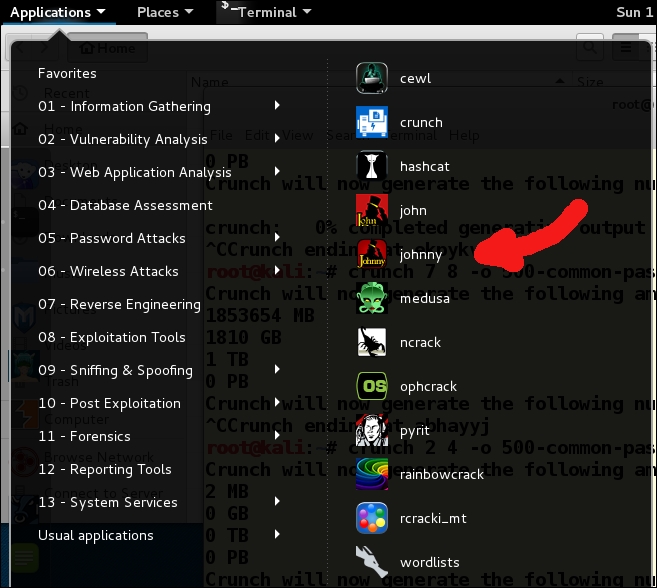Open 06 - Wireless Attacks category
The height and width of the screenshot is (588, 657).
[108, 271]
